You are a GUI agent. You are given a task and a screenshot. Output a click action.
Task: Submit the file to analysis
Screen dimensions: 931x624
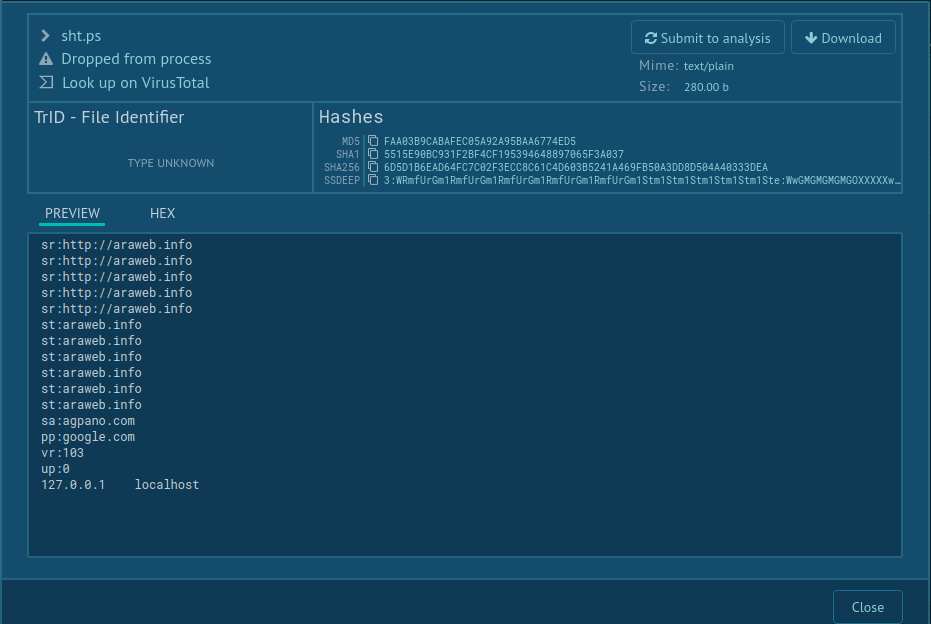(x=707, y=38)
